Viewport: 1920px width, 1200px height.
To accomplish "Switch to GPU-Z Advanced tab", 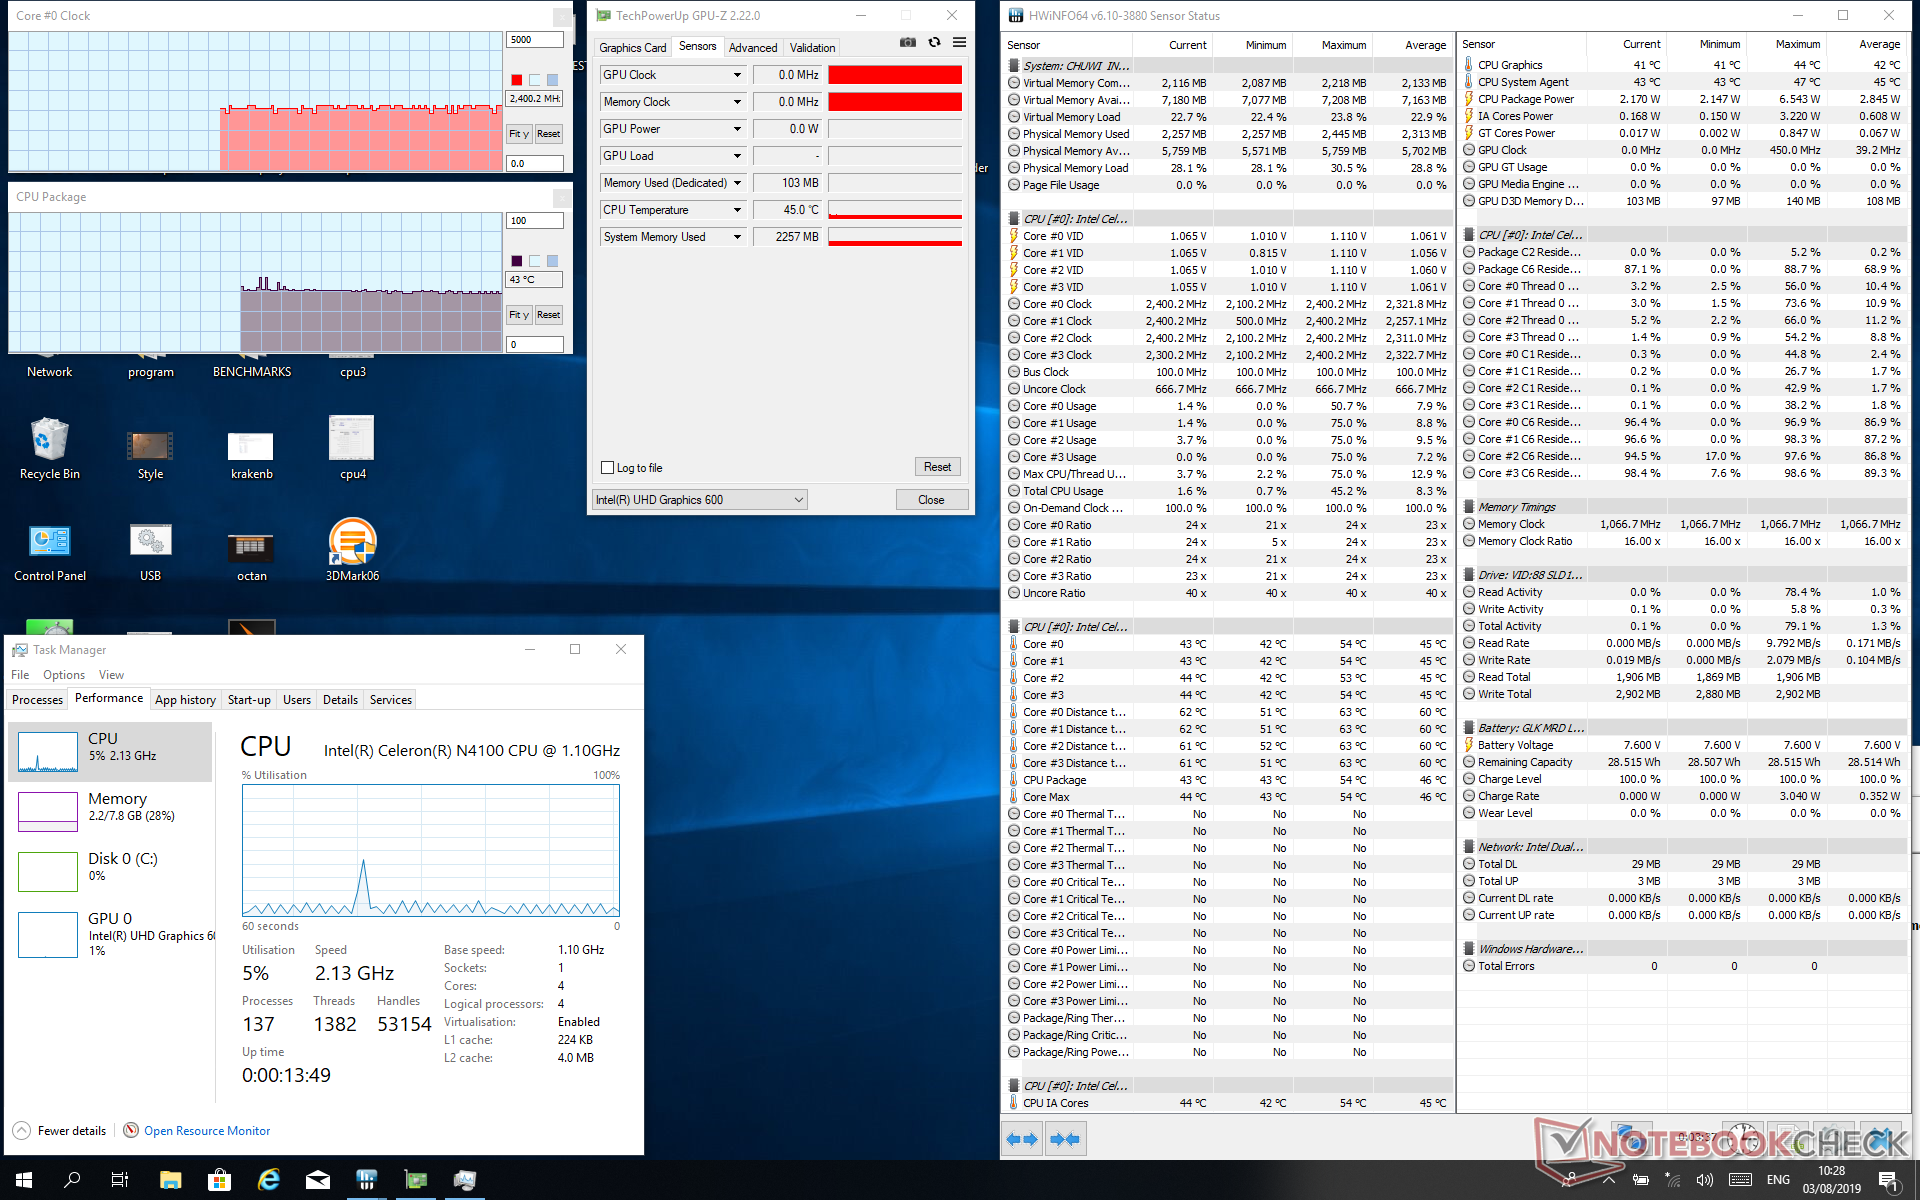I will (x=752, y=48).
